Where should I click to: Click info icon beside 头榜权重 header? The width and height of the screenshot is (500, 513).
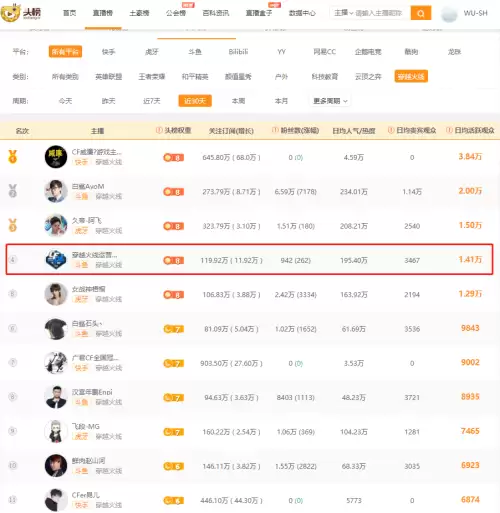[159, 130]
